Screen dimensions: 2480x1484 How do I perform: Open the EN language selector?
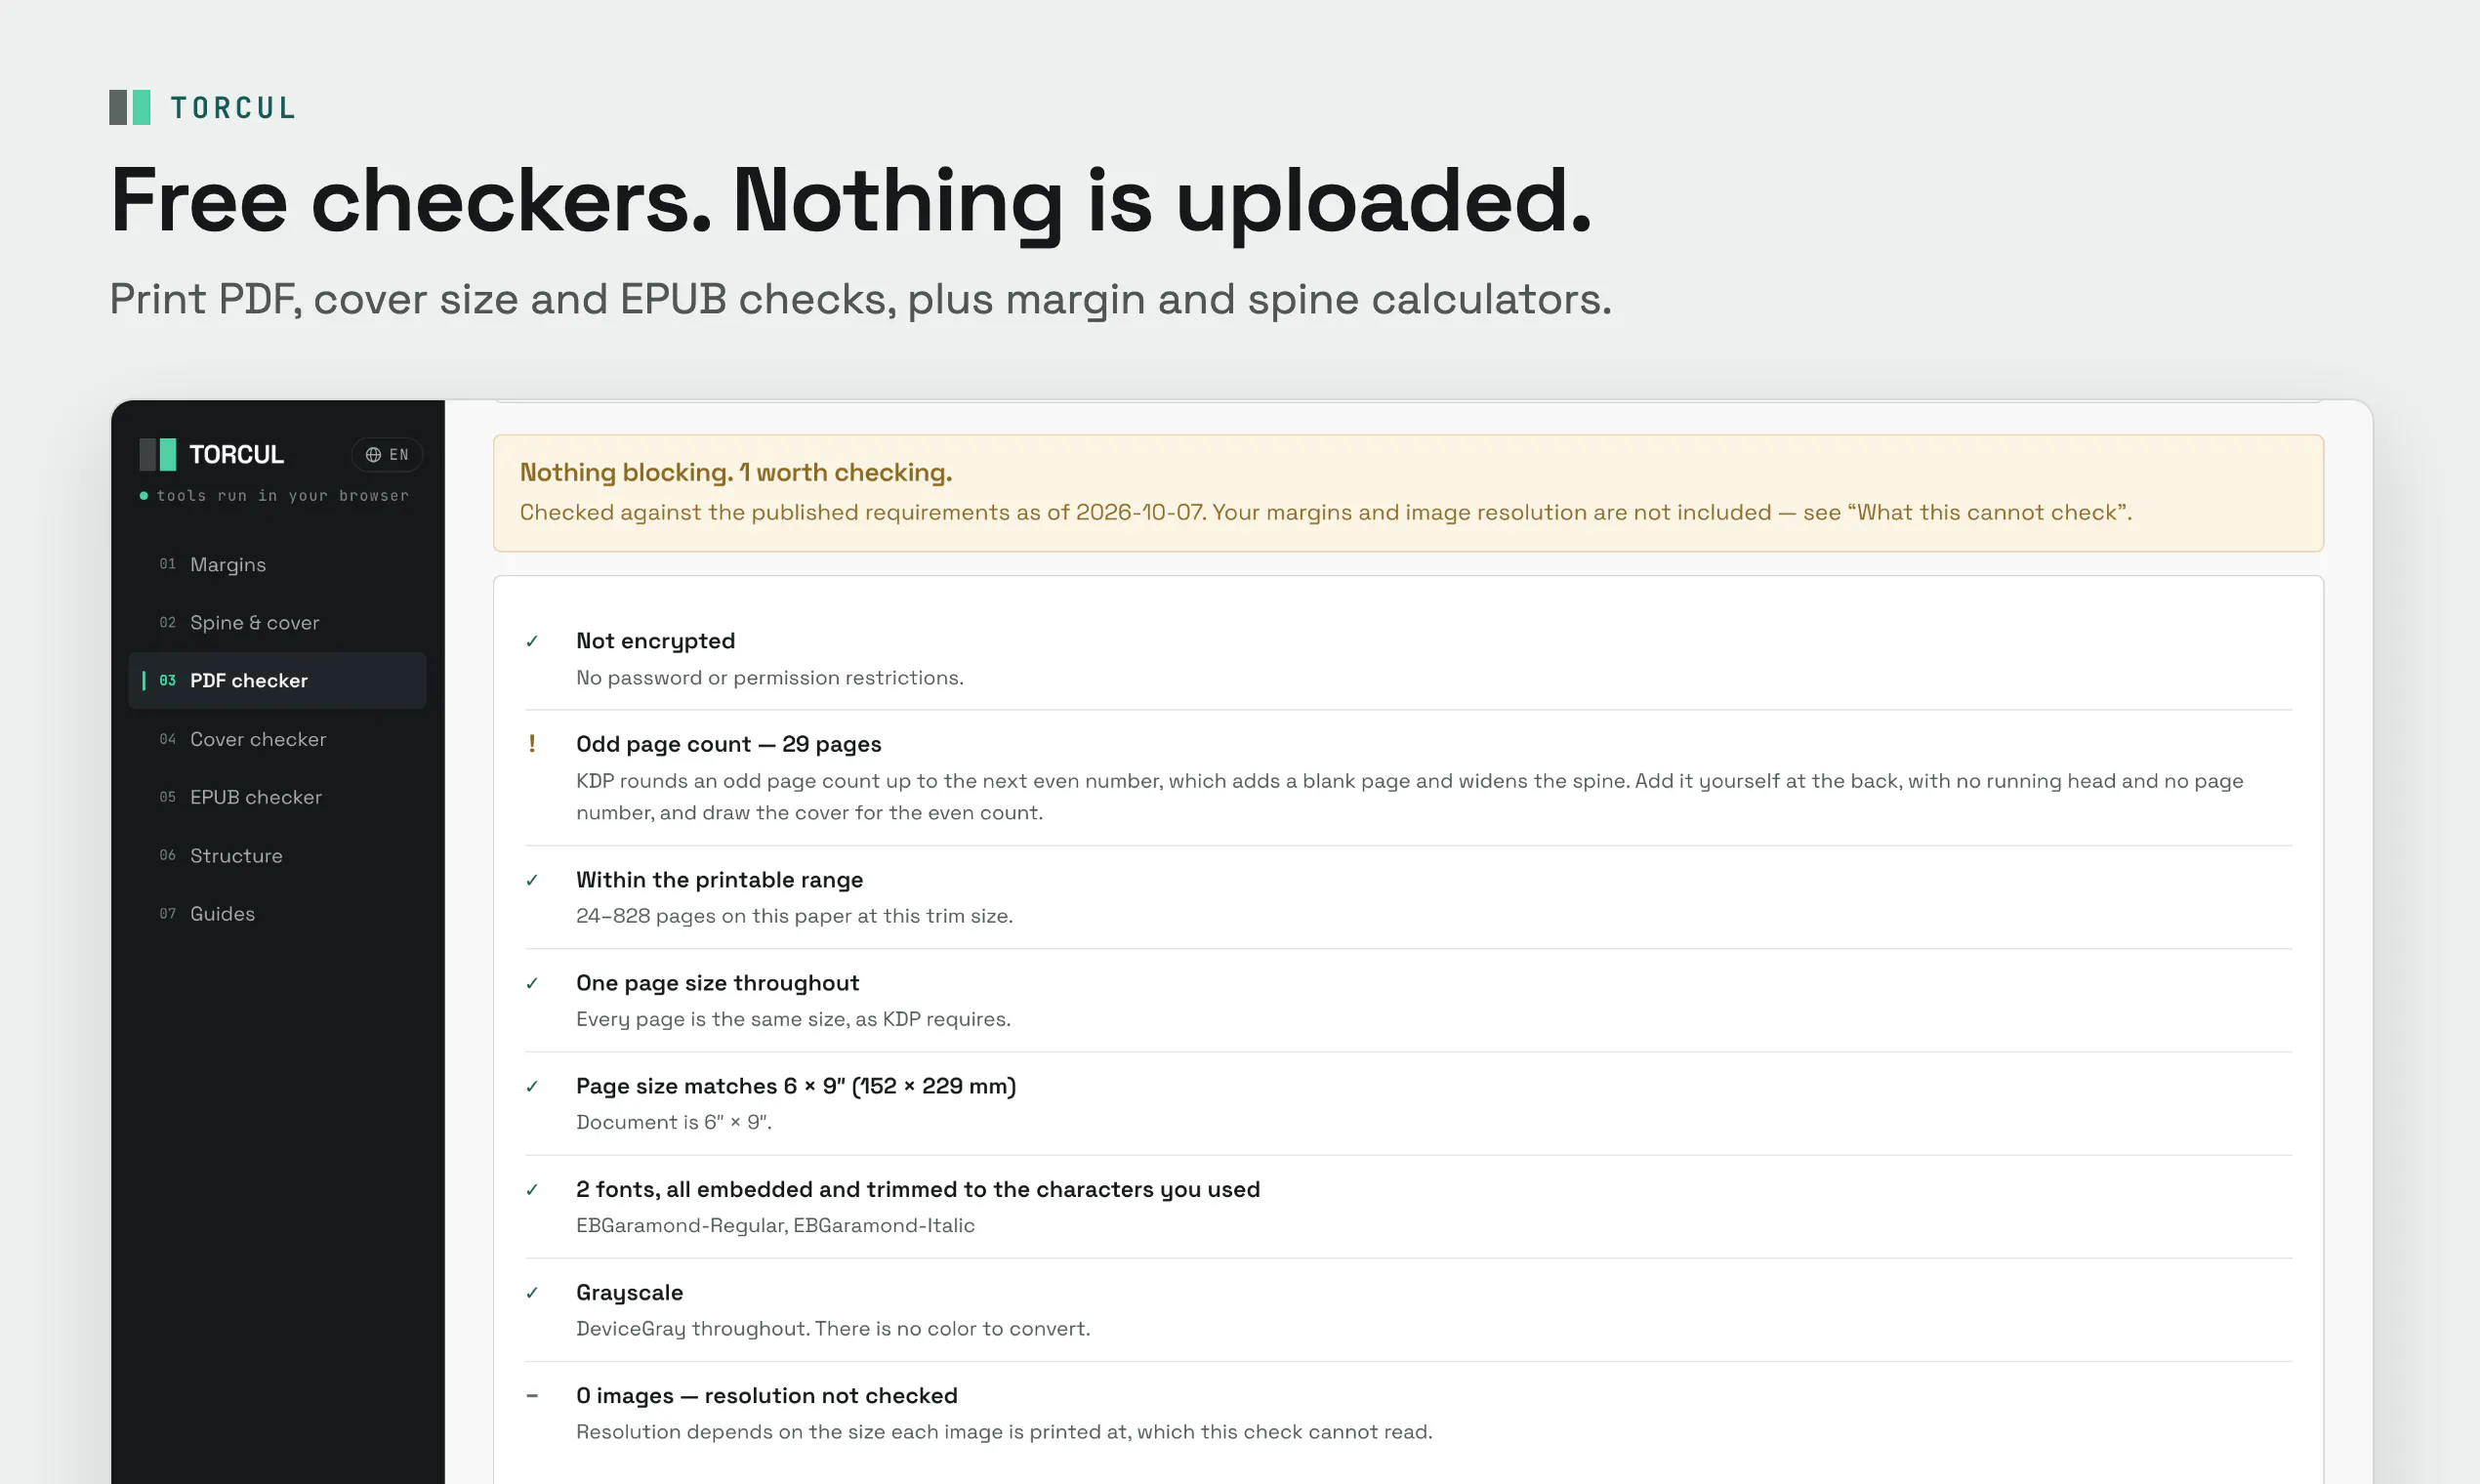click(387, 454)
